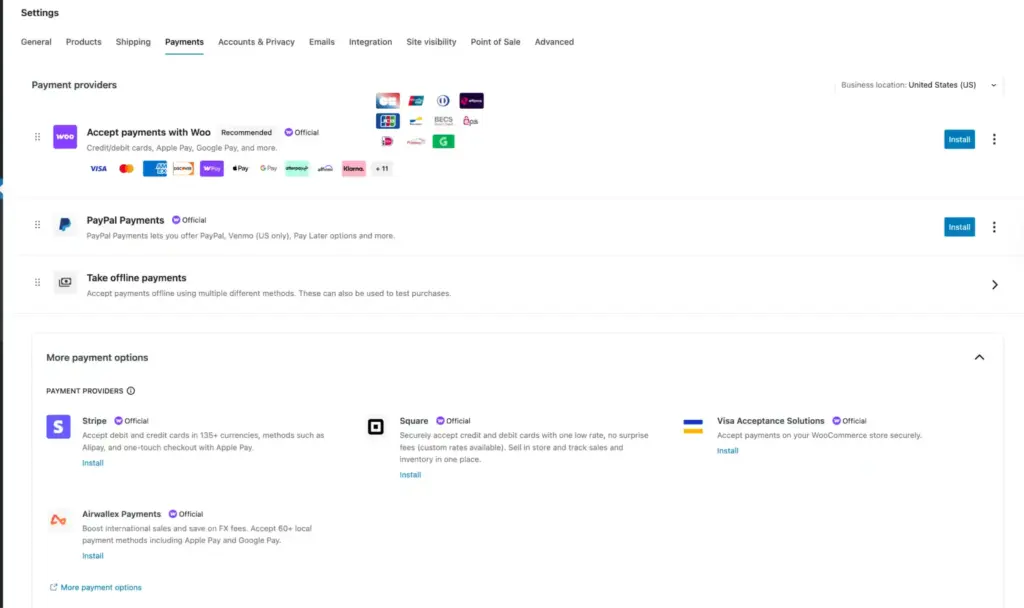Screen dimensions: 1024x608
Task: Install PayPal Payments
Action: pos(959,227)
